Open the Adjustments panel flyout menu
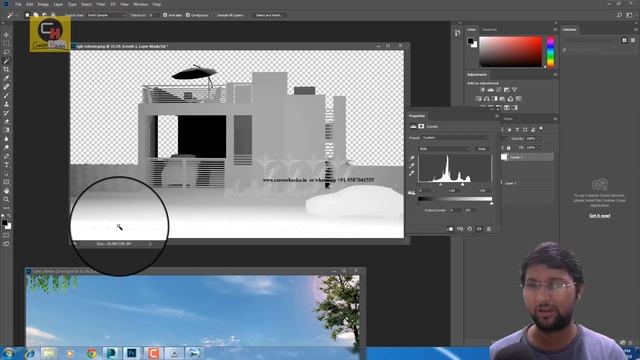The width and height of the screenshot is (640, 360). click(x=555, y=75)
